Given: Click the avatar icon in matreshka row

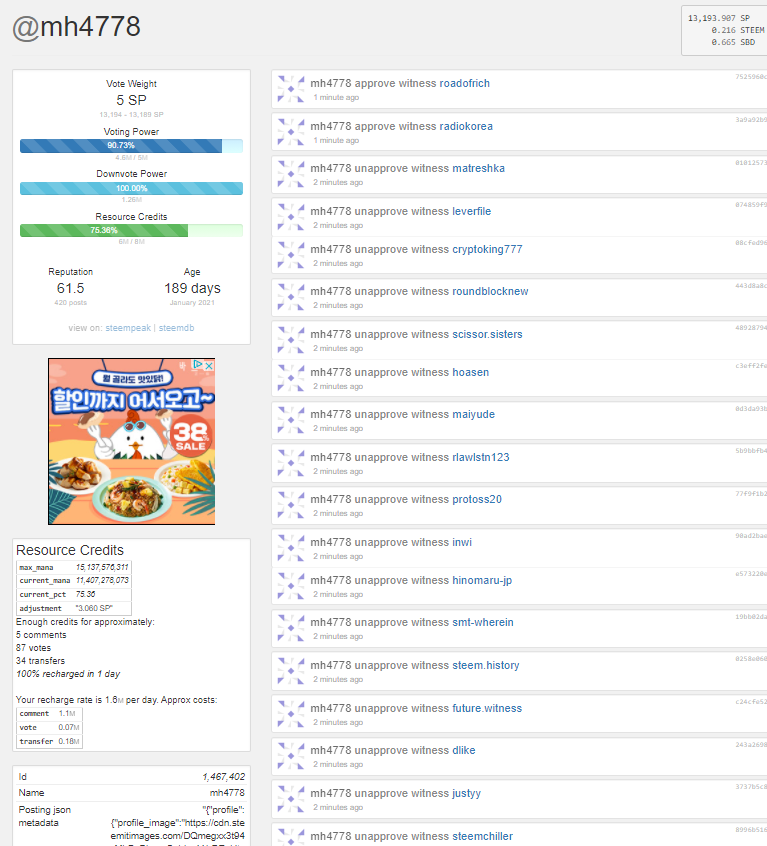Looking at the screenshot, I should pos(291,174).
